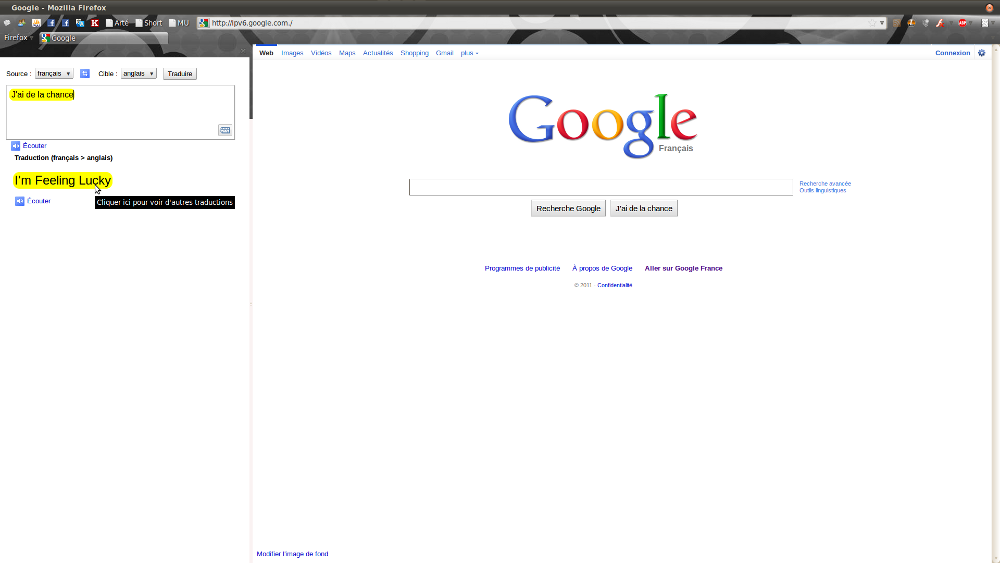This screenshot has height=563, width=1000.
Task: Open the Adblock Plus dropdown arrow
Action: coord(971,23)
